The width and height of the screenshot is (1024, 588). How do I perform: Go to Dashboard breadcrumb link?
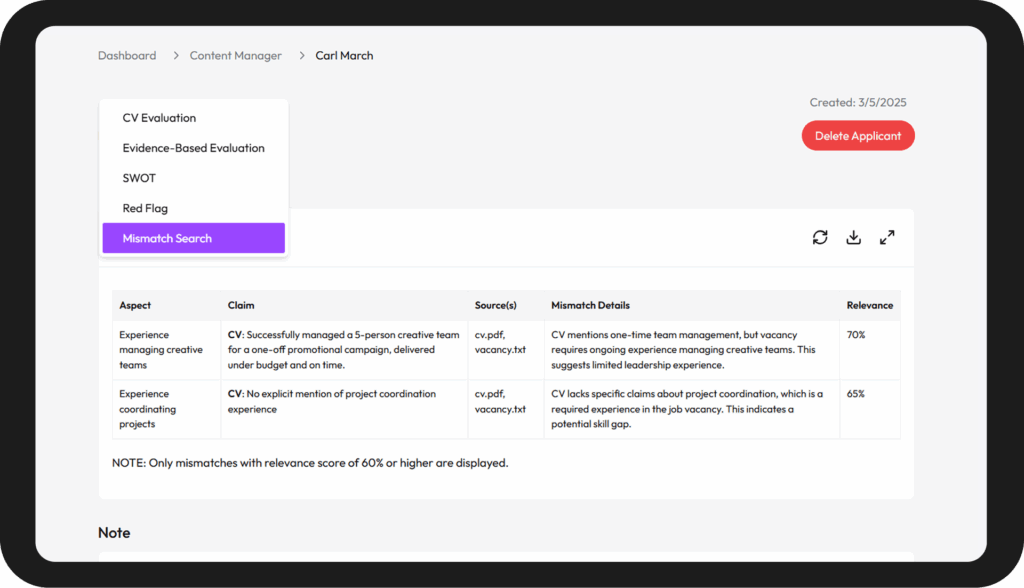127,56
